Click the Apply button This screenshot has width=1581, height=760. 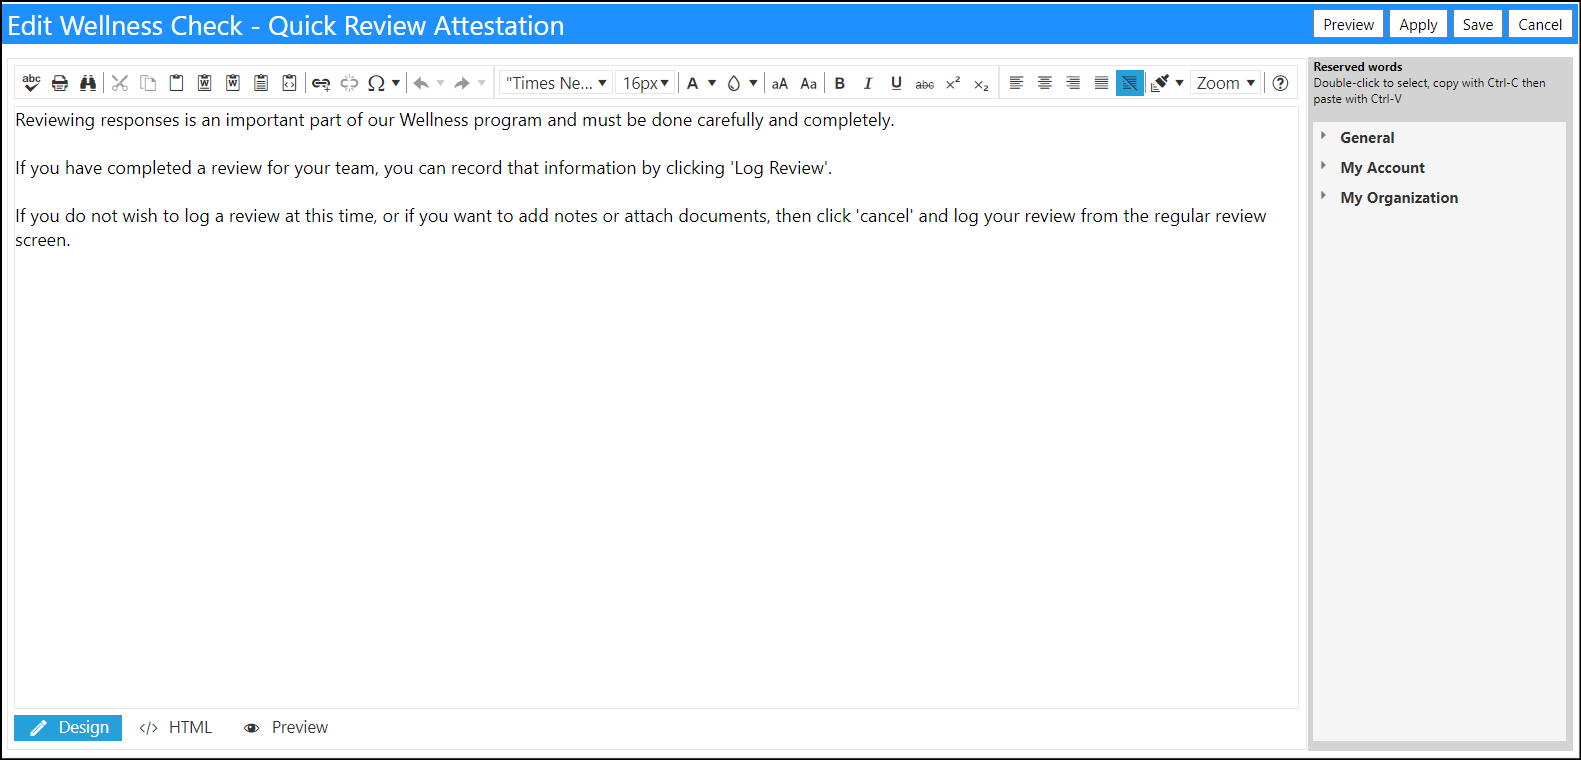[1418, 25]
